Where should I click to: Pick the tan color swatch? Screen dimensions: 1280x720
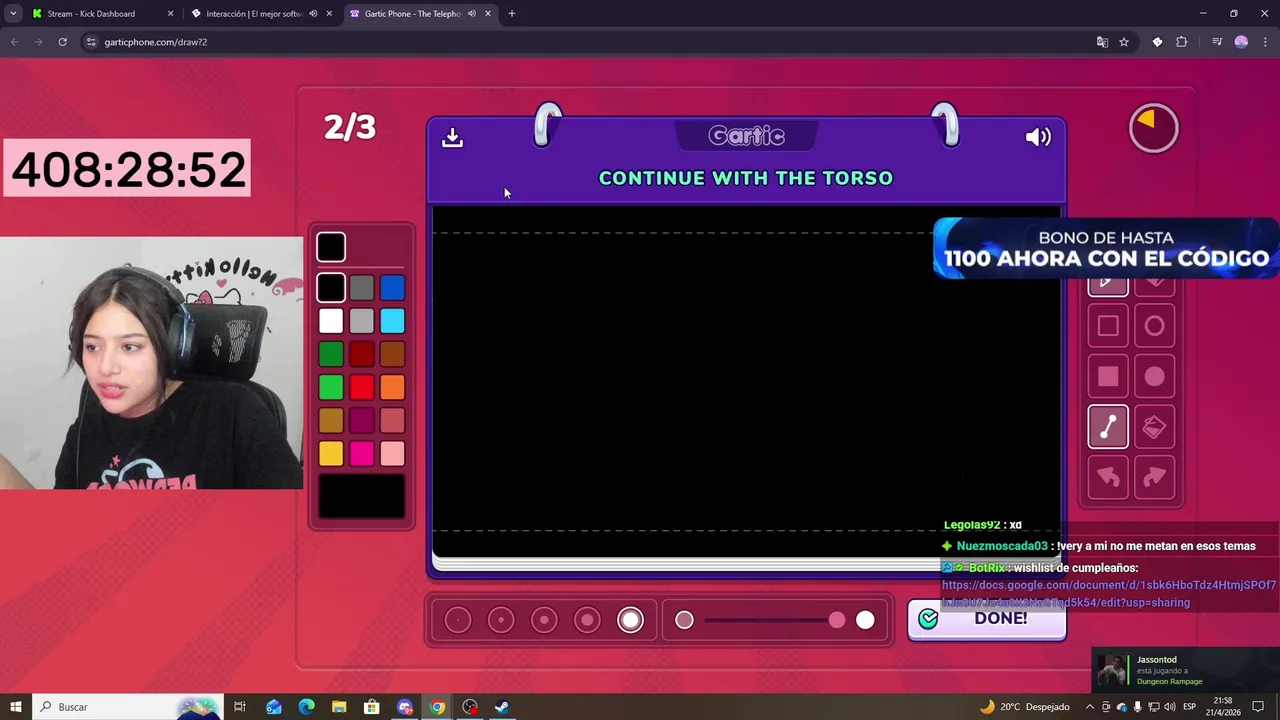(331, 421)
